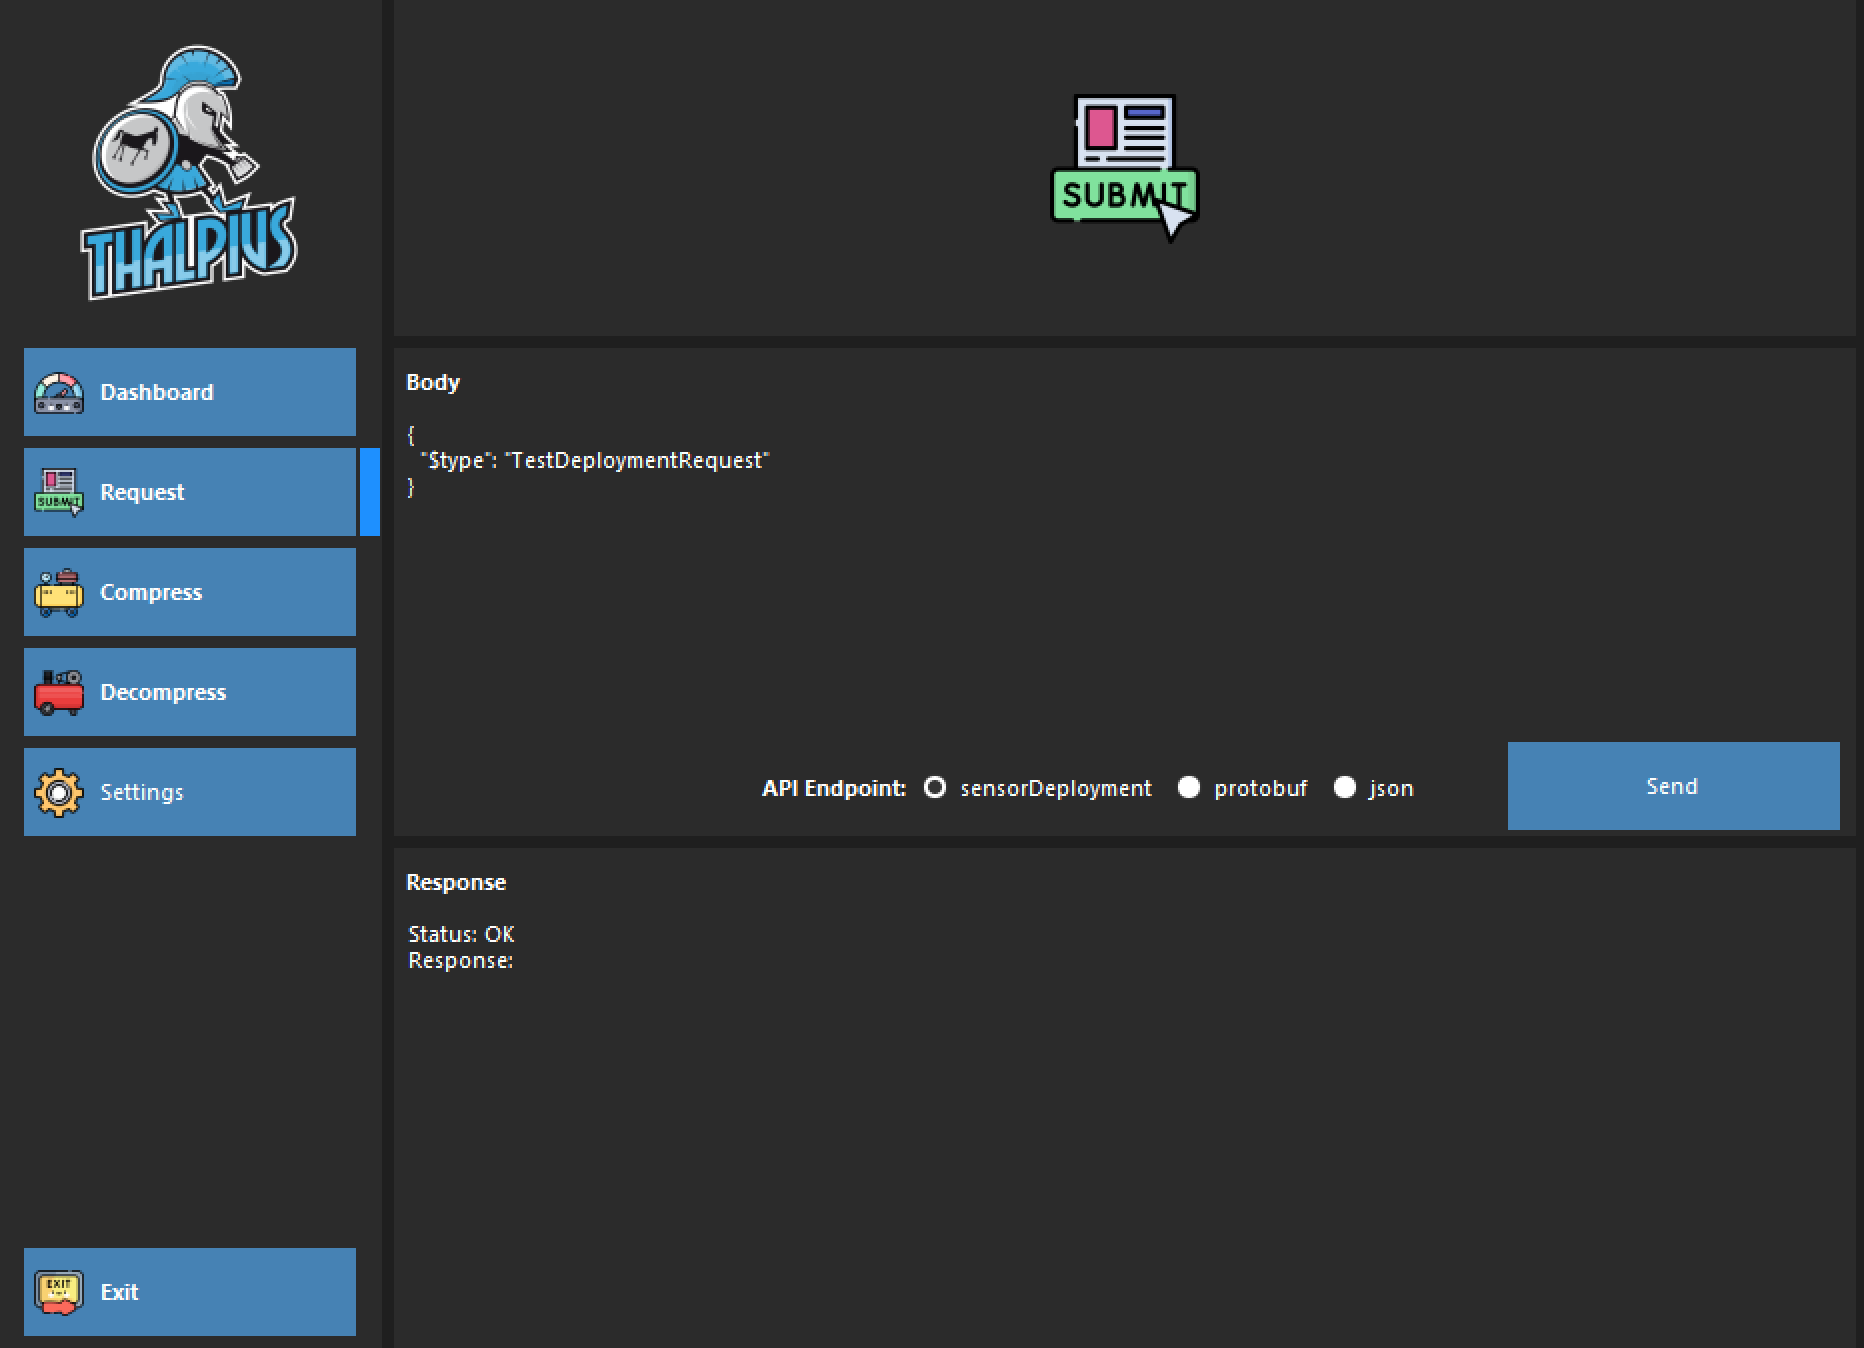Click the Exit sign icon

59,1292
